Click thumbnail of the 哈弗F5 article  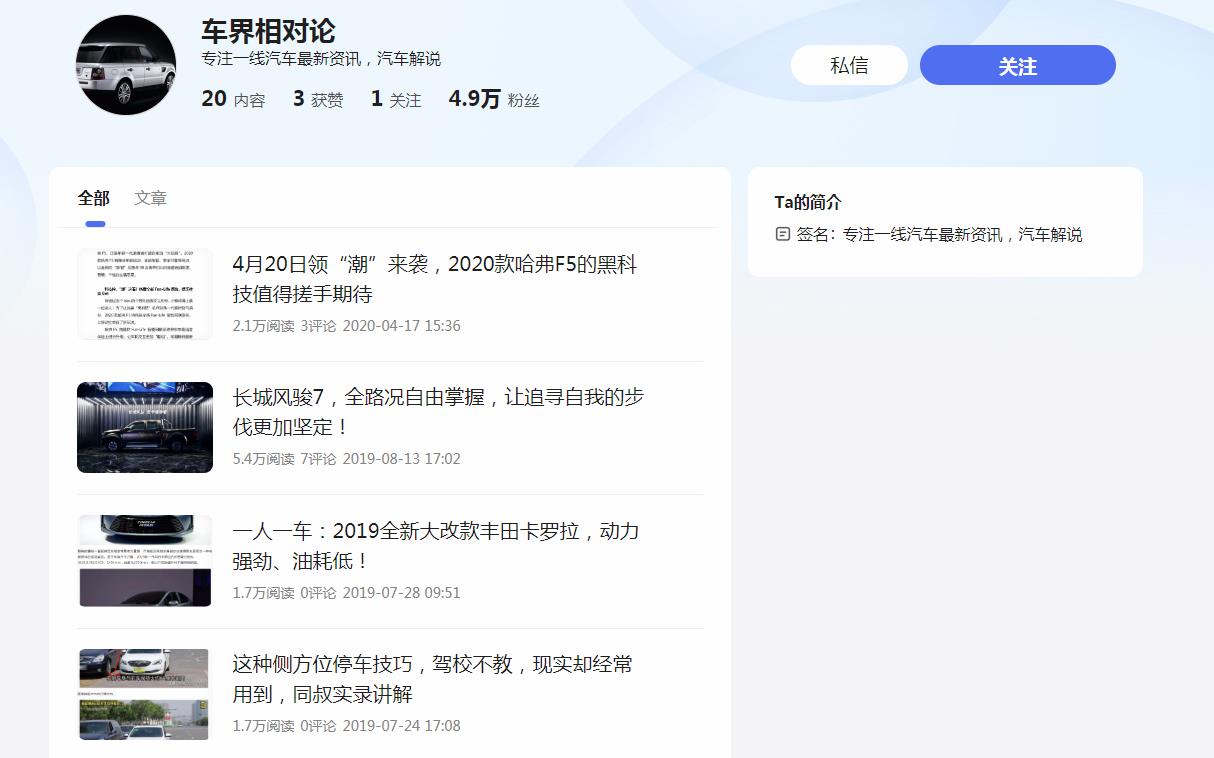145,294
